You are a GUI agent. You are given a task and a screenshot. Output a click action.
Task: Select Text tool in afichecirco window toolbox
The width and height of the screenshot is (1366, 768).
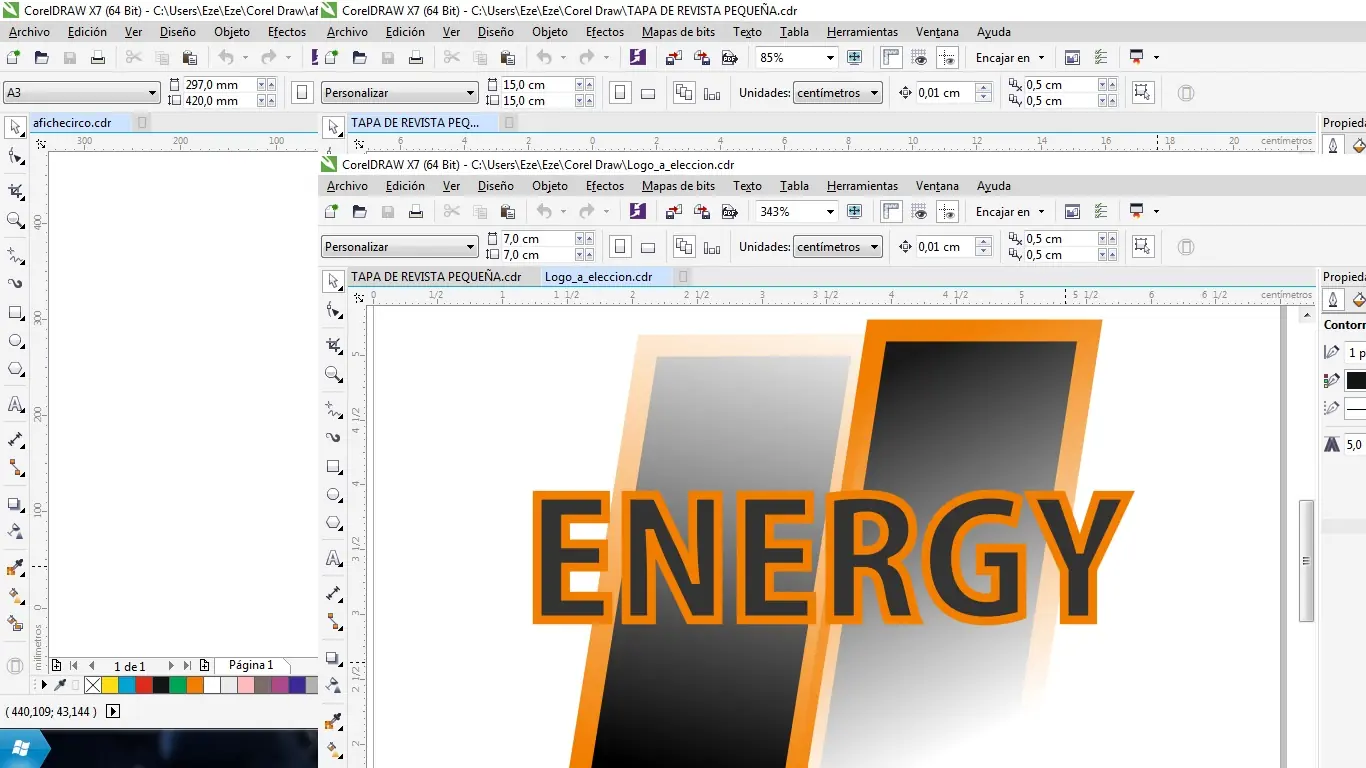[16, 405]
